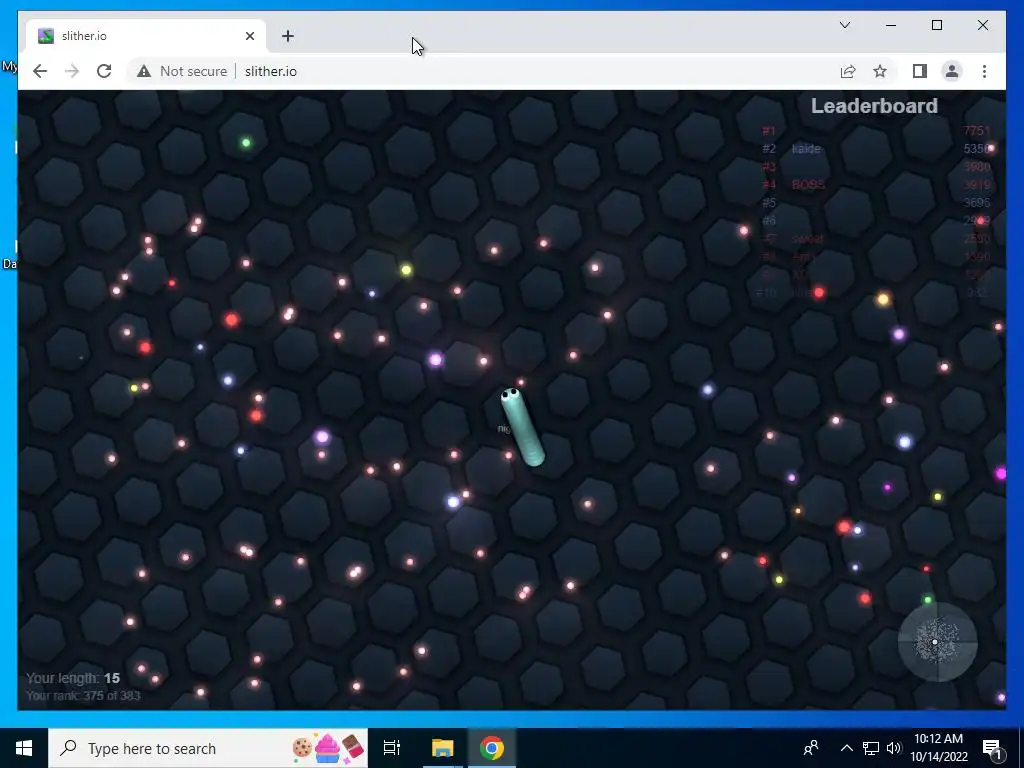The image size is (1024, 768).
Task: Click the top leaderboard score 7751
Action: [977, 131]
